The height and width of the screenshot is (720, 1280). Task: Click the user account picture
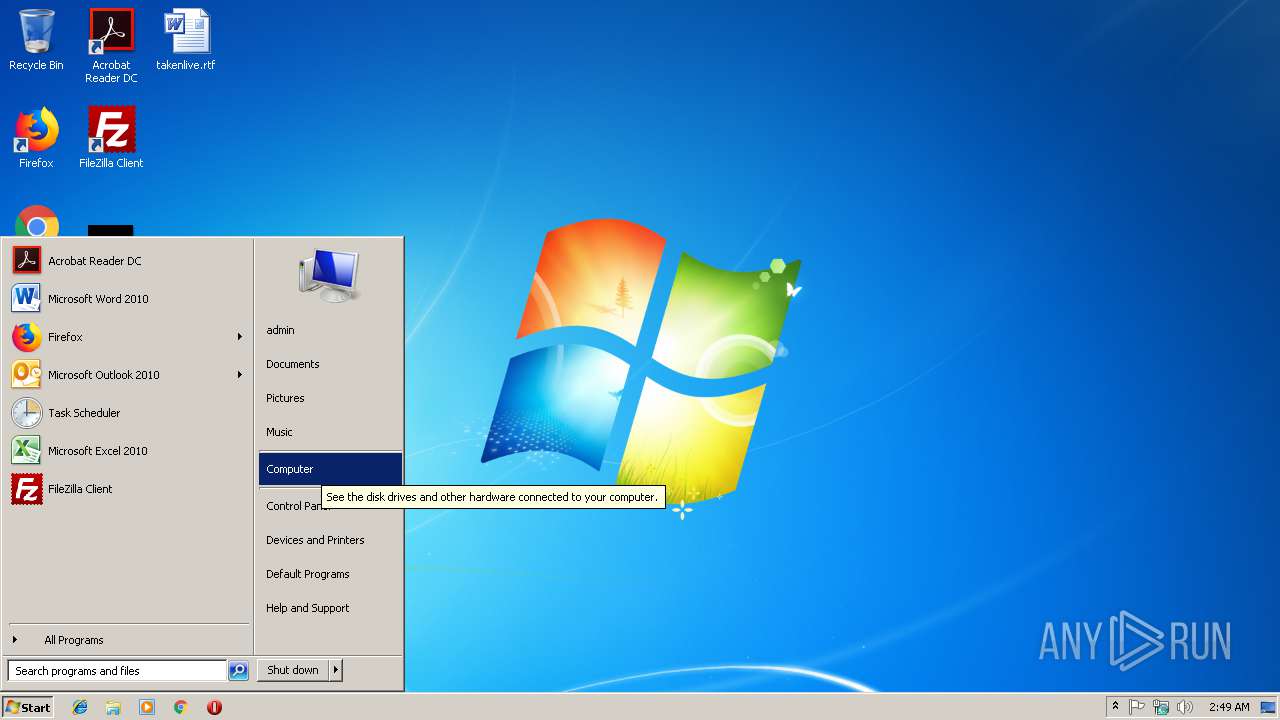click(329, 275)
